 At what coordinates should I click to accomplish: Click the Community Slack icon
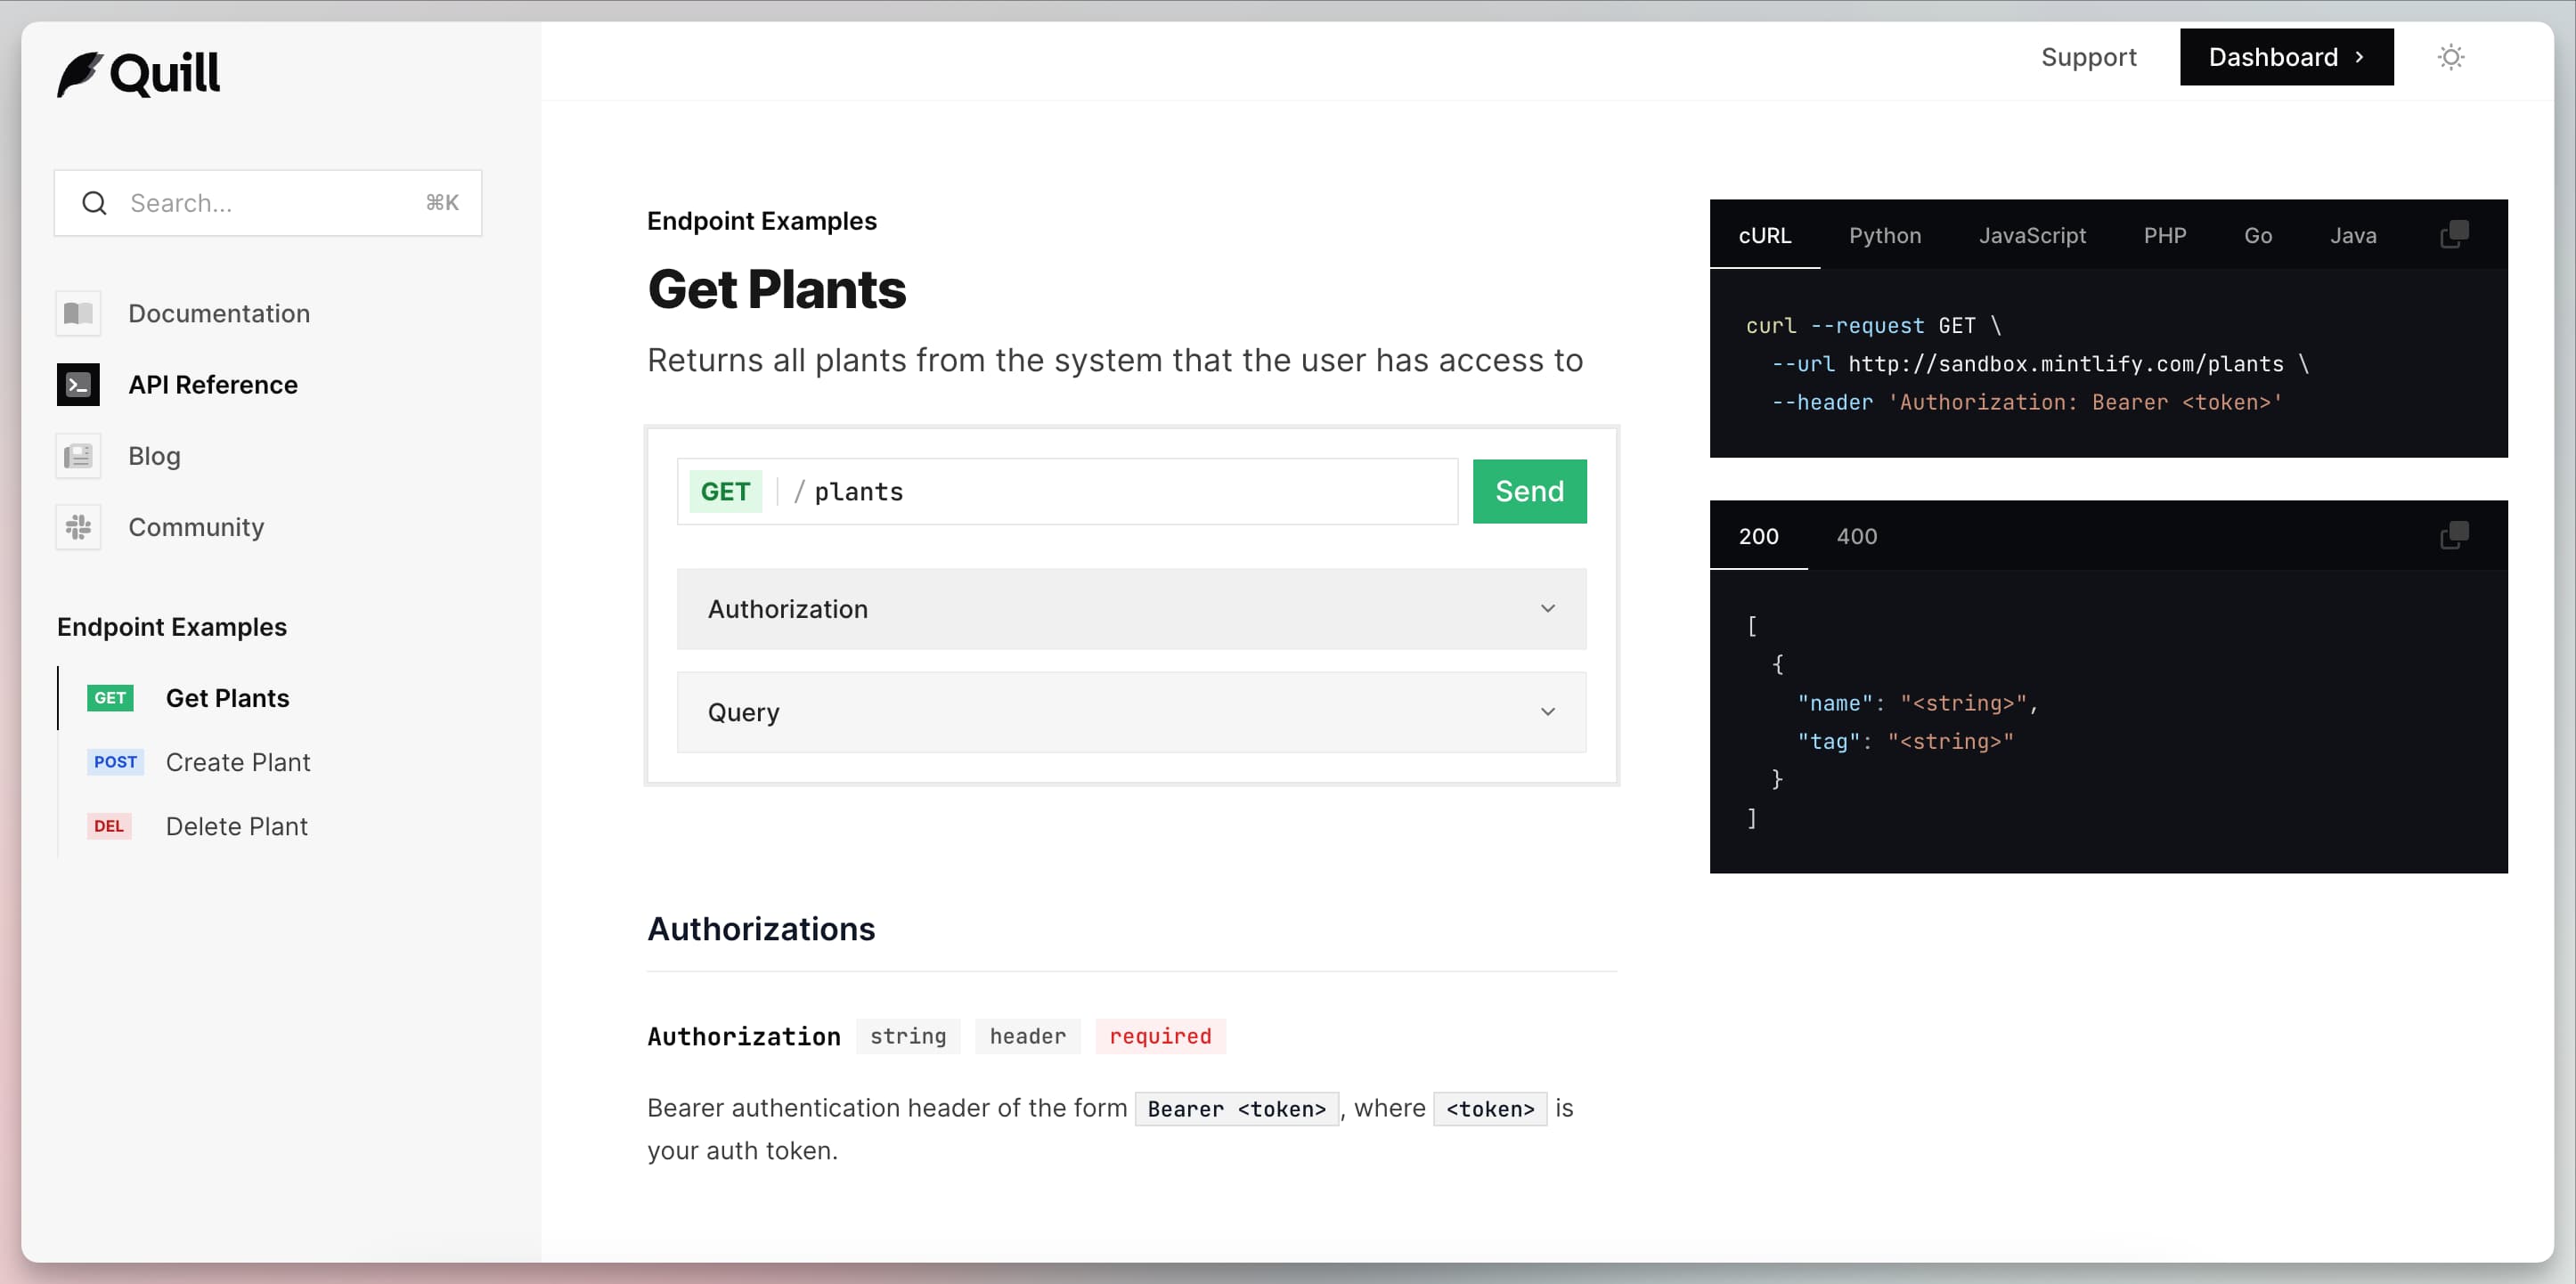(78, 527)
